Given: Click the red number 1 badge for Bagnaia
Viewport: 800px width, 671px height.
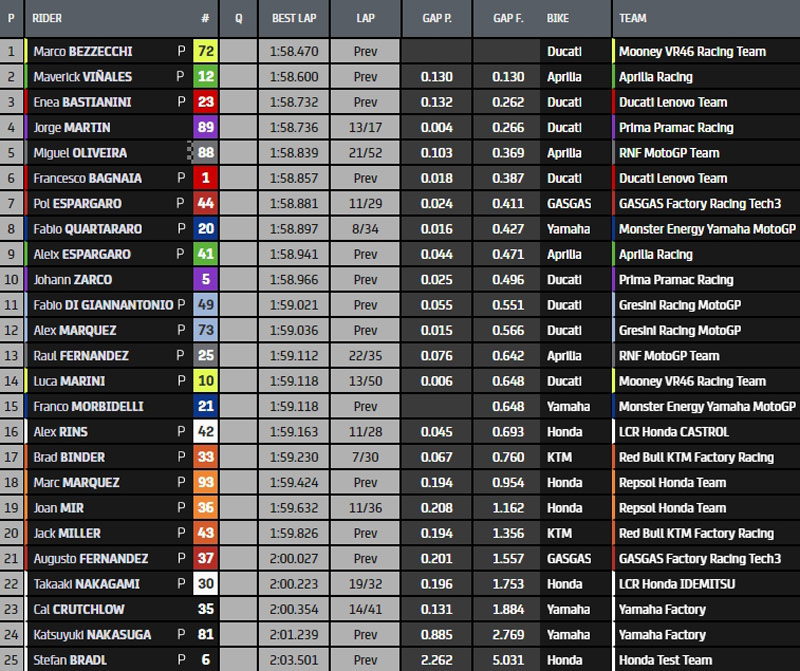Looking at the screenshot, I should tap(206, 178).
